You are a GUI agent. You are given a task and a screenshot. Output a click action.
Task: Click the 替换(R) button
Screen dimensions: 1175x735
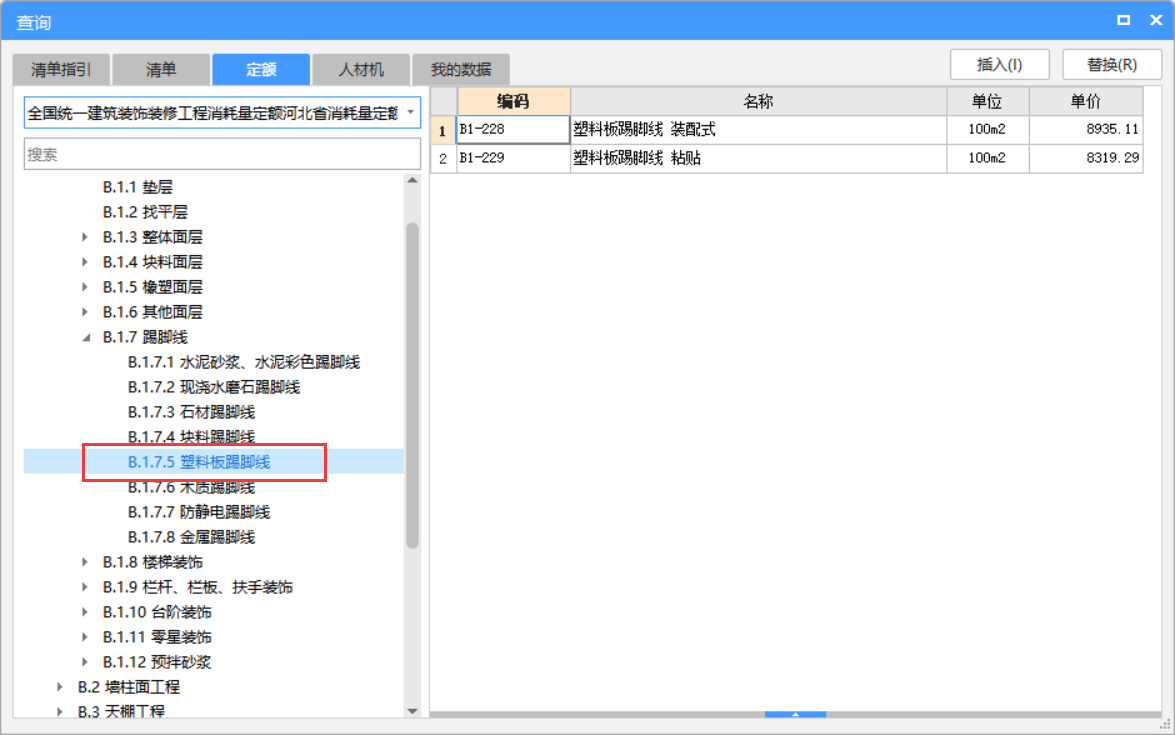(1112, 63)
